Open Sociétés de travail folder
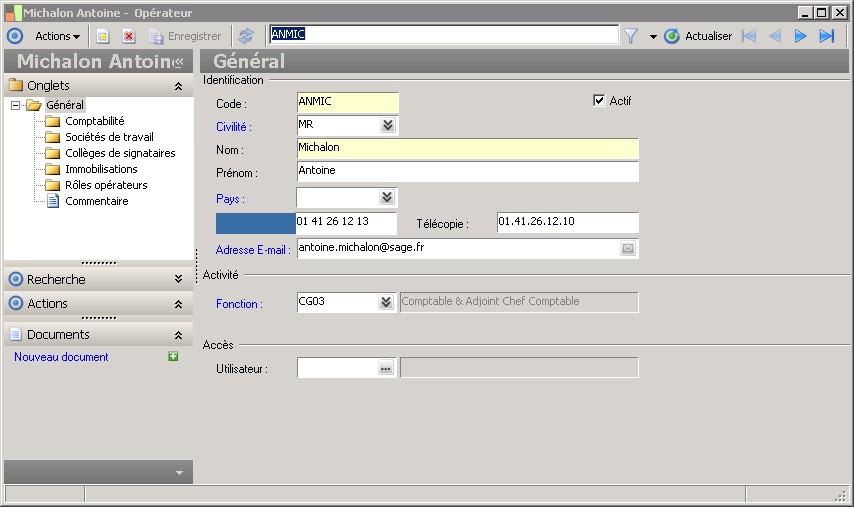 click(x=109, y=137)
